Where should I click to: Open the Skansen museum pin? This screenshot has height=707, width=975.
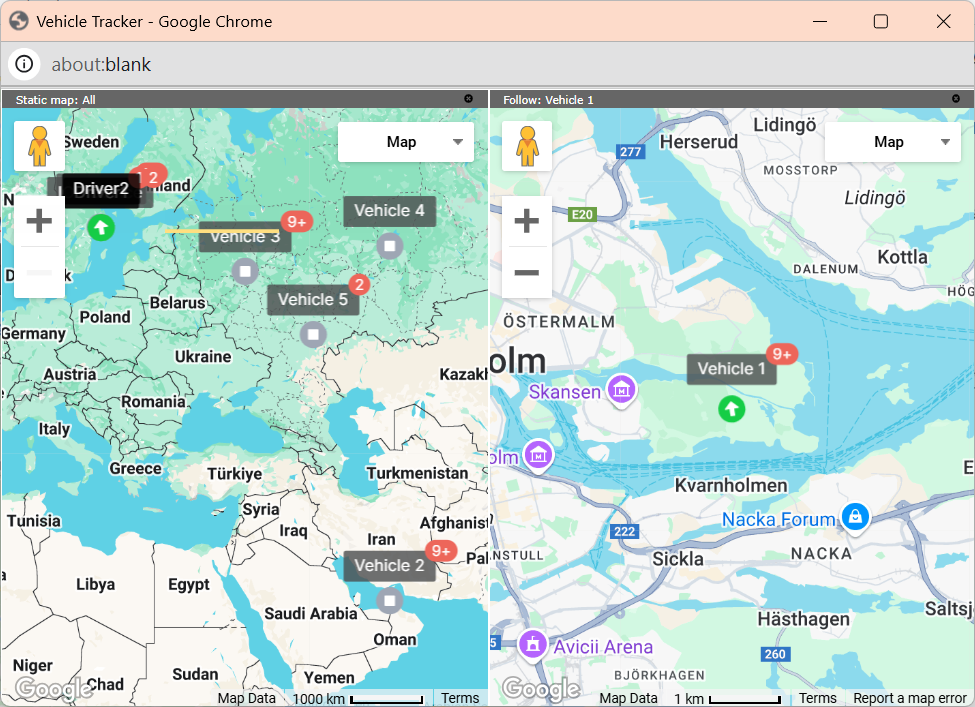(622, 391)
